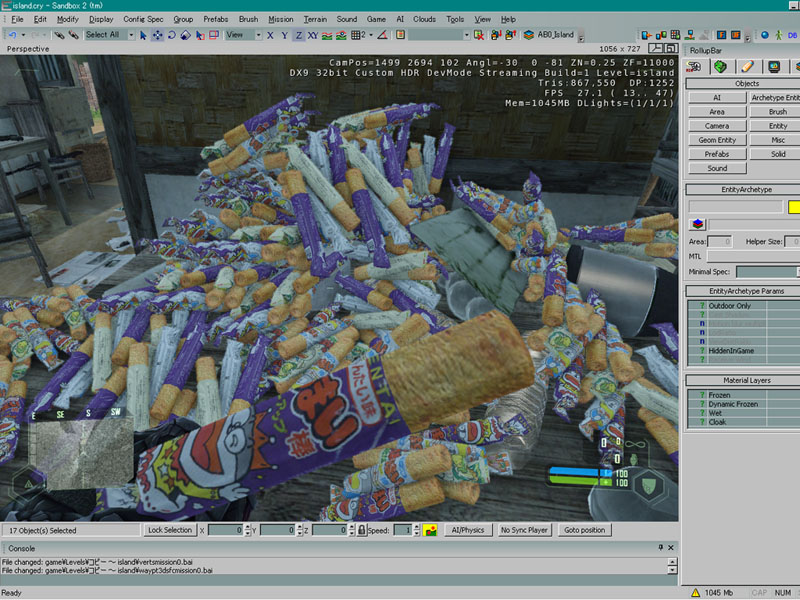
Task: Click the entity layer icon under EntityArchetype
Action: (x=697, y=224)
